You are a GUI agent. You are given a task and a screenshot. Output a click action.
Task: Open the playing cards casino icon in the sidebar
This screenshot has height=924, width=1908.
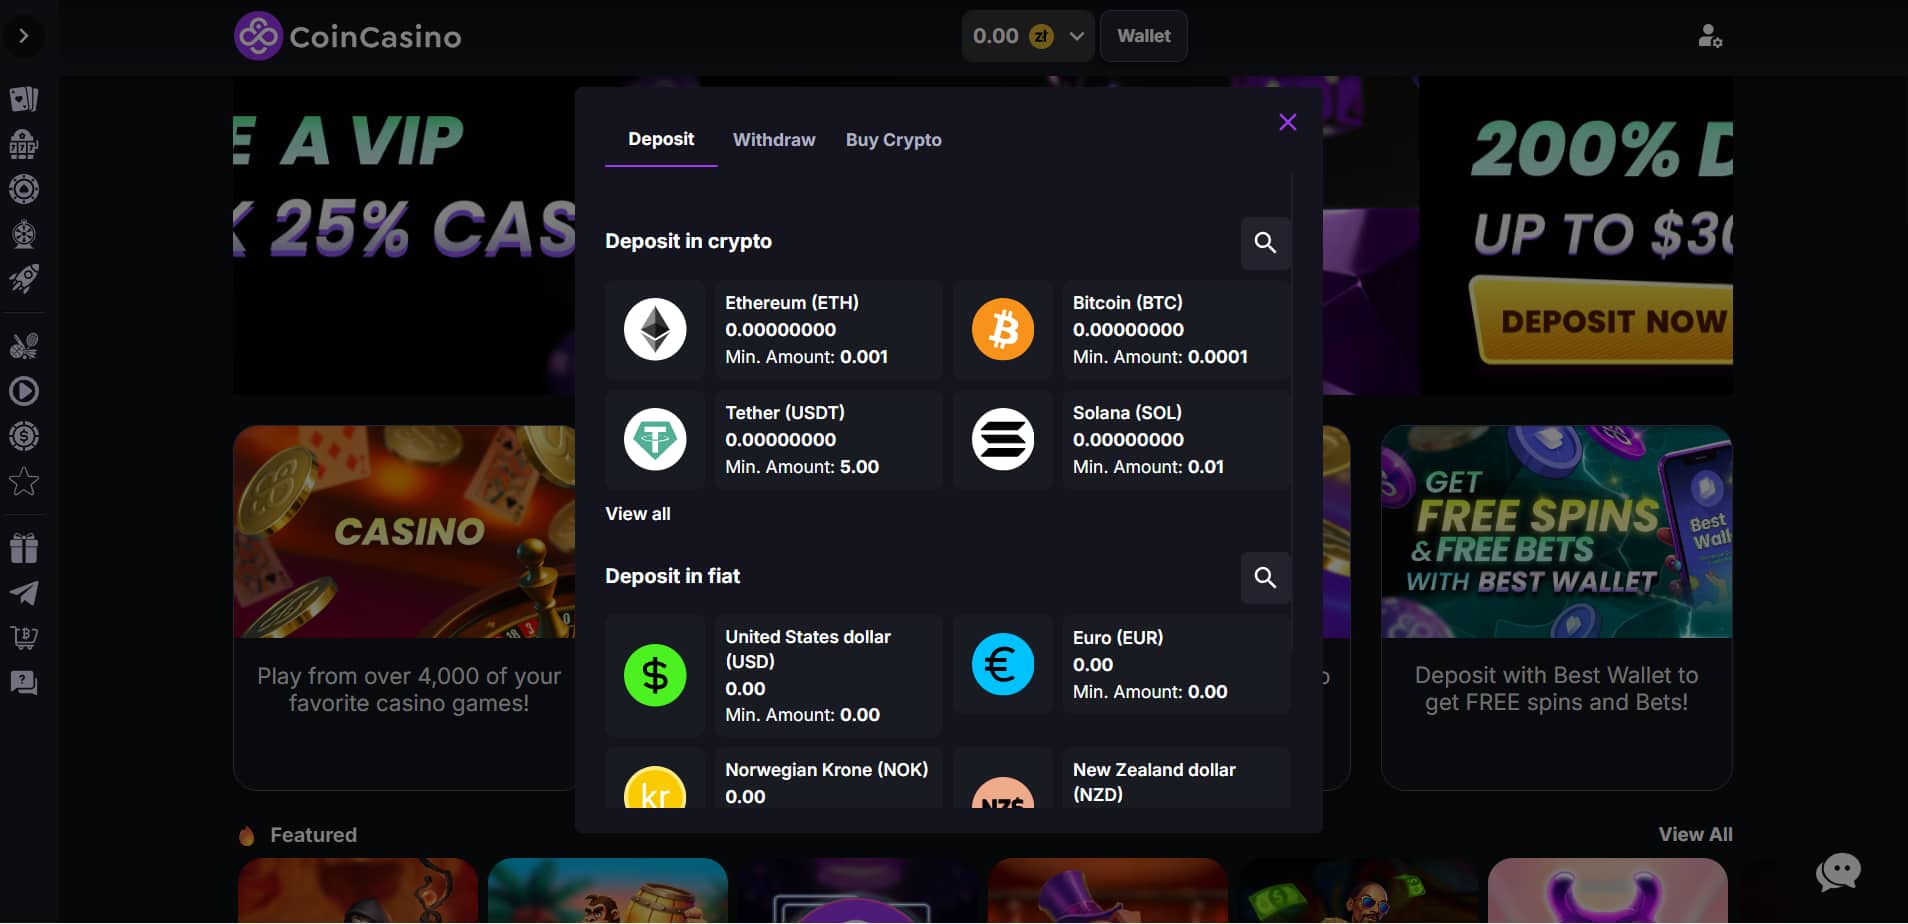tap(24, 99)
